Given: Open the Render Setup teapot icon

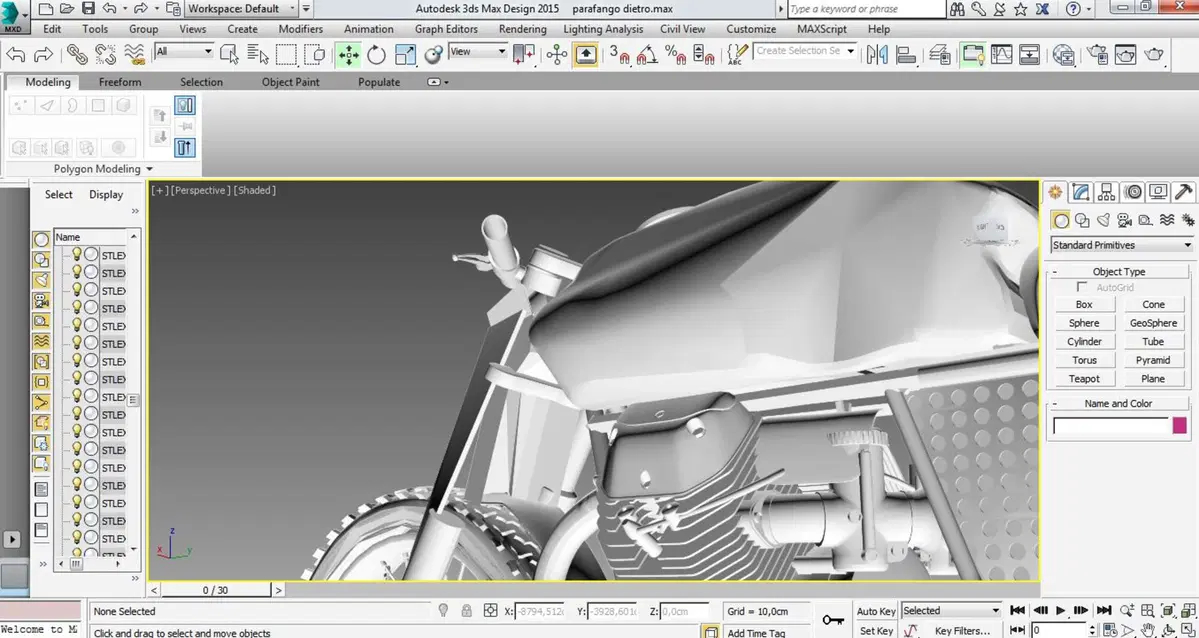Looking at the screenshot, I should coord(1097,54).
